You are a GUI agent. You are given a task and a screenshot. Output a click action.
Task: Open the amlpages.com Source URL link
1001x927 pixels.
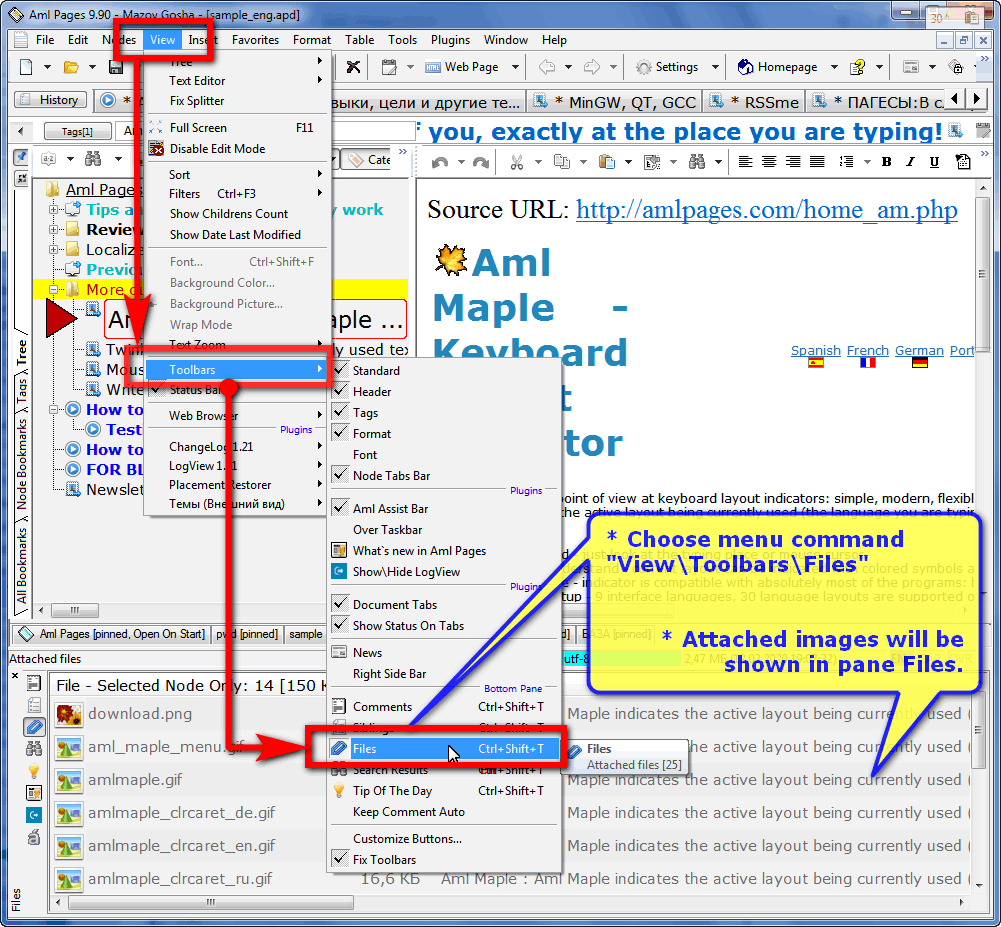pos(767,209)
